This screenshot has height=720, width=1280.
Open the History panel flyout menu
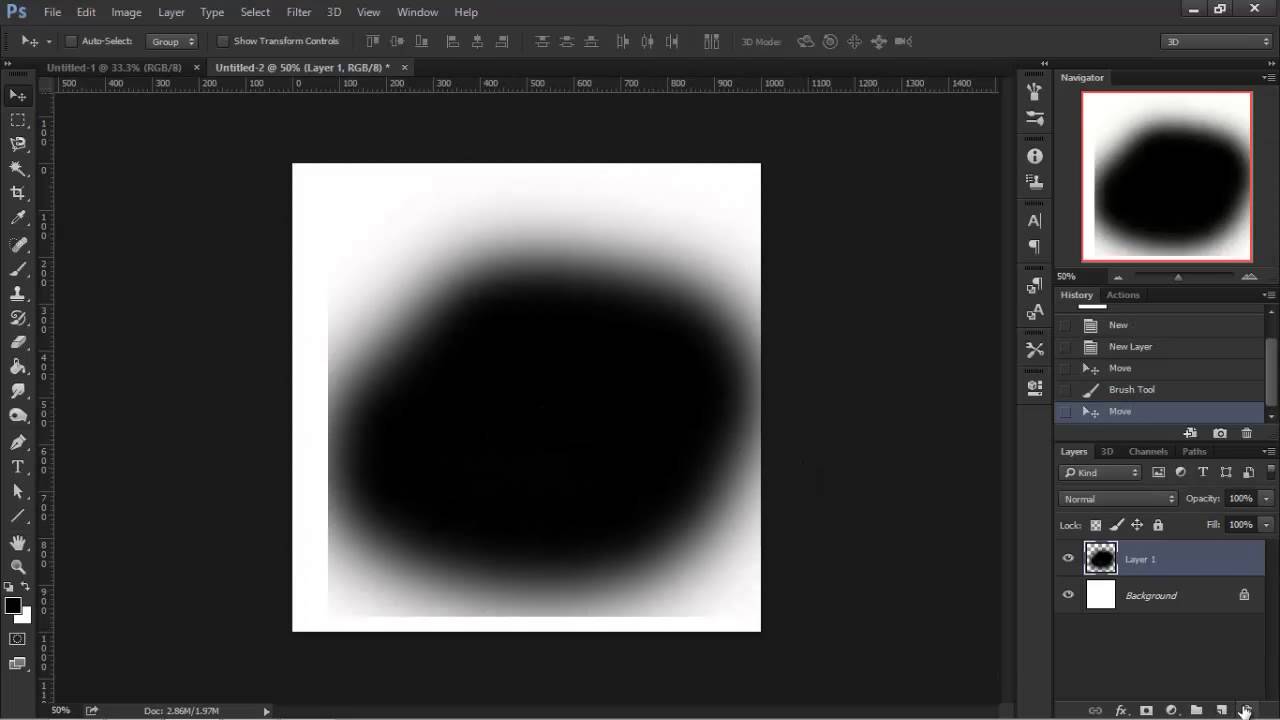coord(1269,295)
